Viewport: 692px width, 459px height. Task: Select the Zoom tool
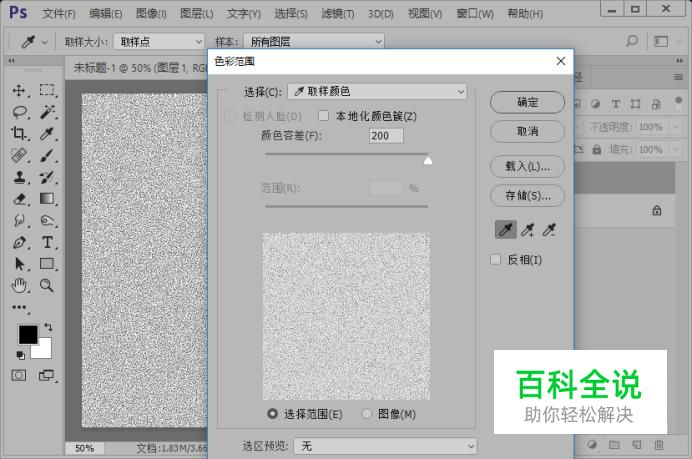tap(47, 286)
